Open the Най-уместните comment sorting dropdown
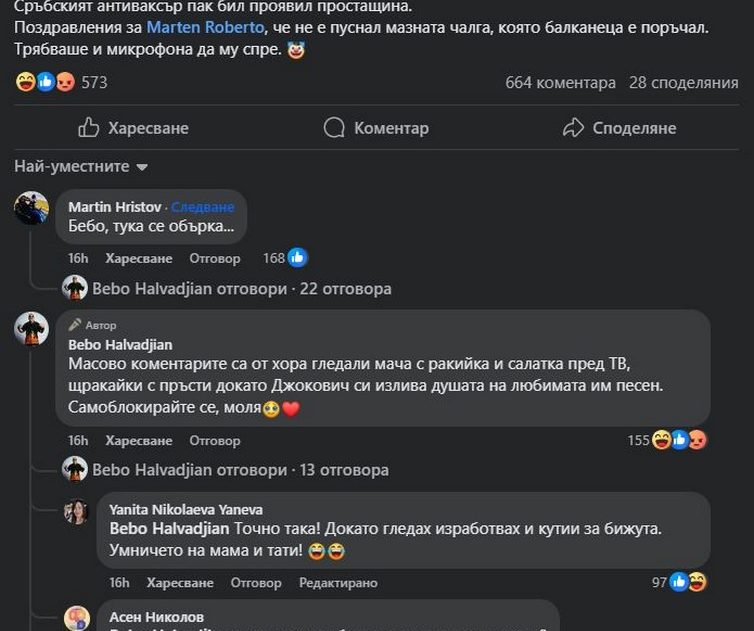The height and width of the screenshot is (631, 754). pyautogui.click(x=81, y=167)
